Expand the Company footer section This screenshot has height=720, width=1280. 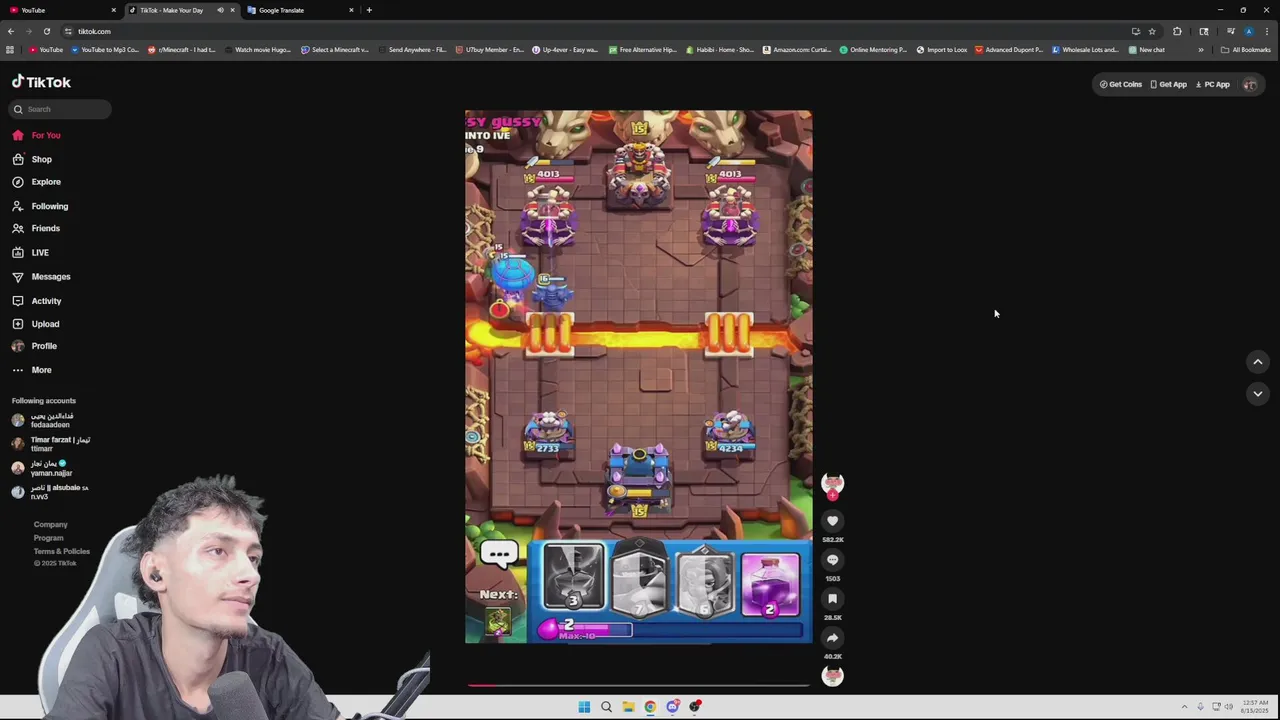50,524
